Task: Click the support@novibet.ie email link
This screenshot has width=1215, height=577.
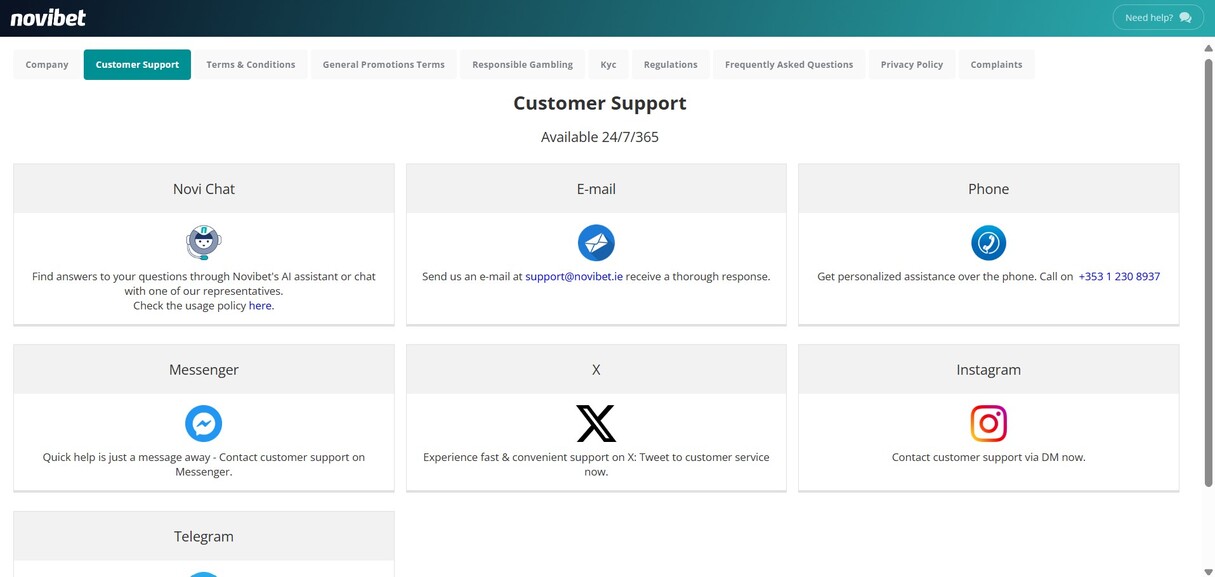Action: [x=574, y=277]
